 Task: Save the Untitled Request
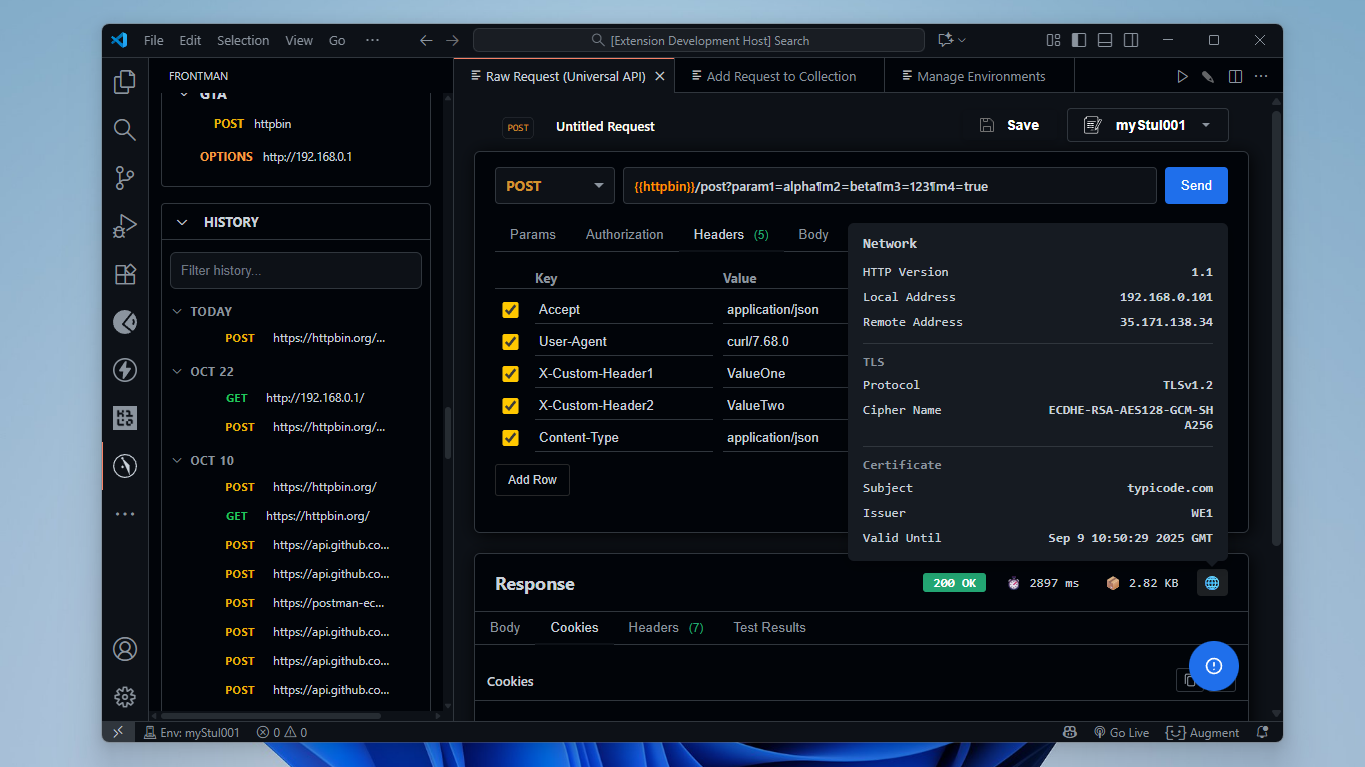(1009, 125)
